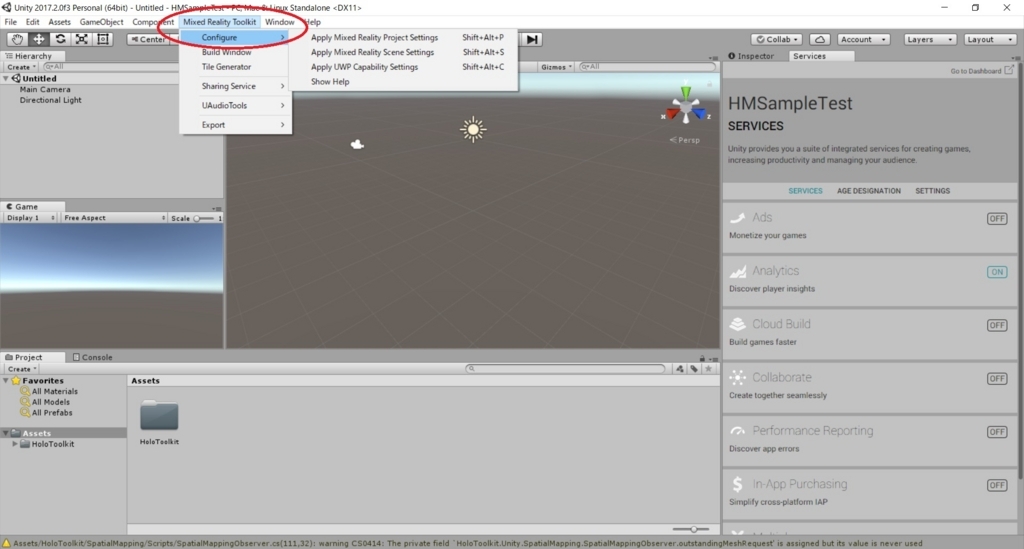Collapse the Untitled scene in the Hierarchy

pyautogui.click(x=6, y=78)
